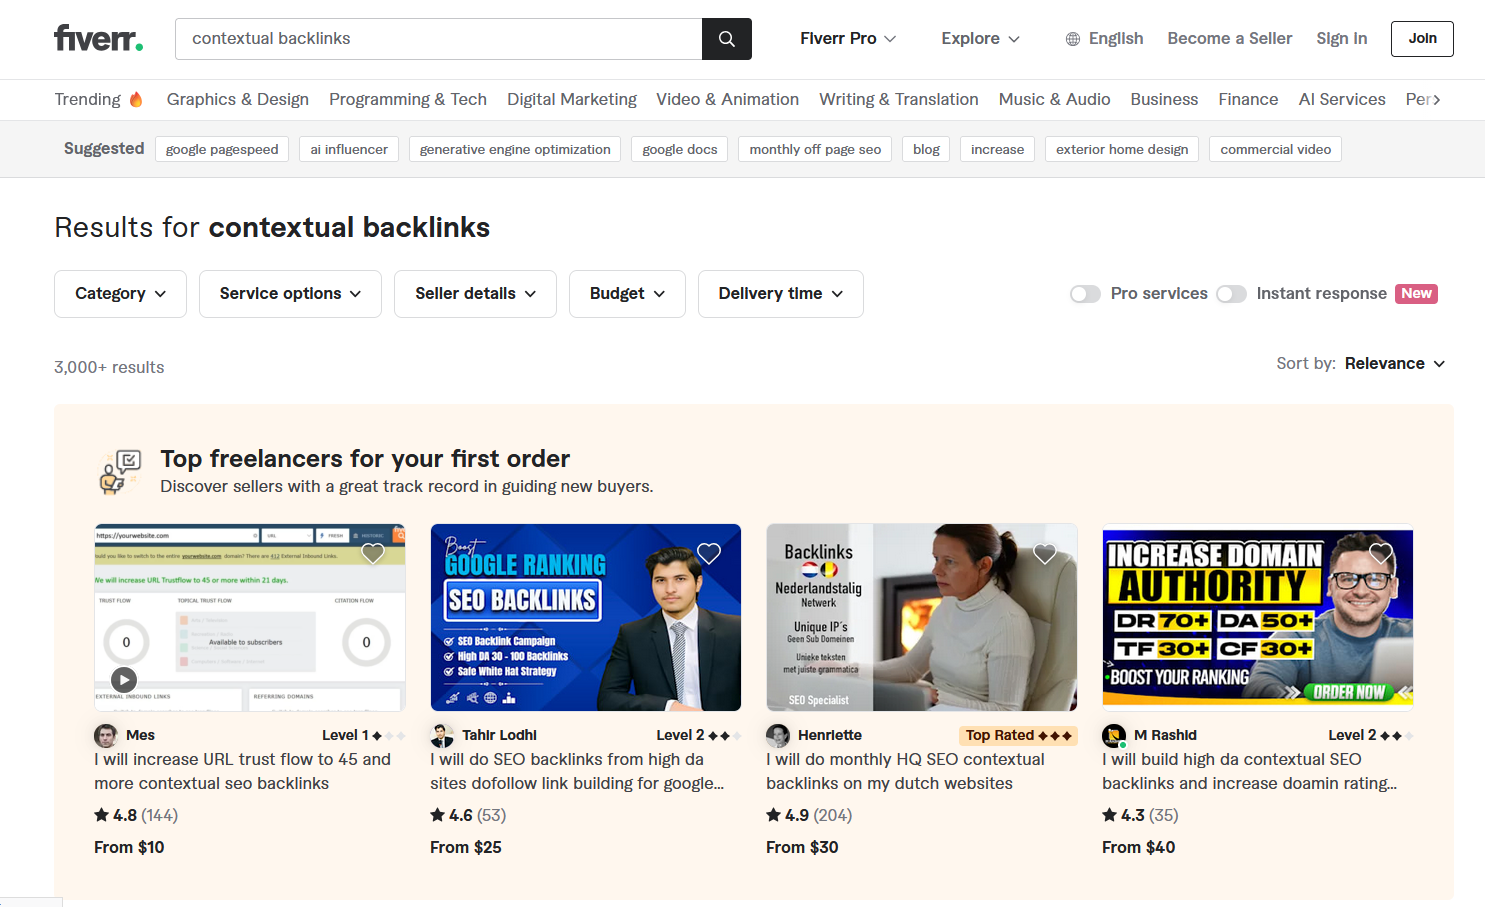Open the Writing & Translation category
This screenshot has width=1485, height=907.
point(899,99)
